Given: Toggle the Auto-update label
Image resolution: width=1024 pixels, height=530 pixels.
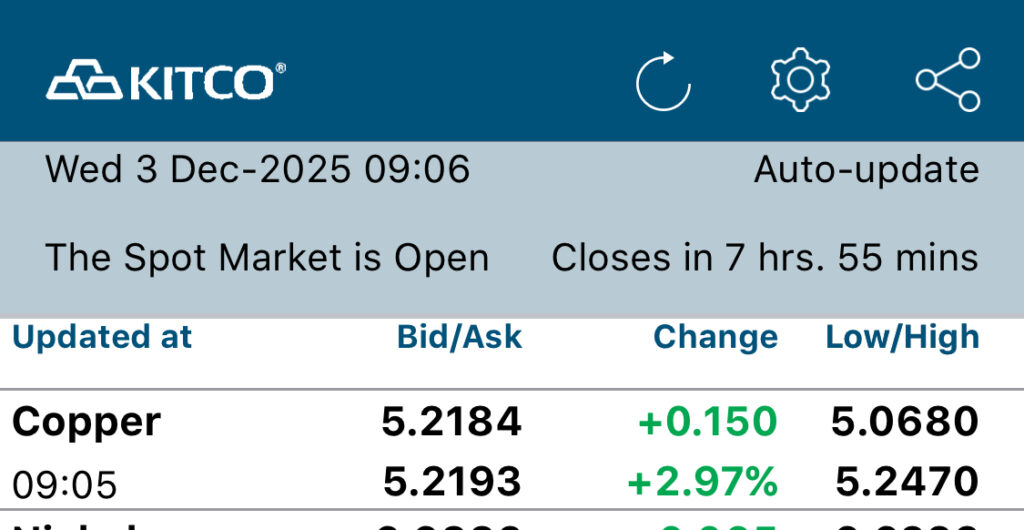Looking at the screenshot, I should tap(866, 170).
